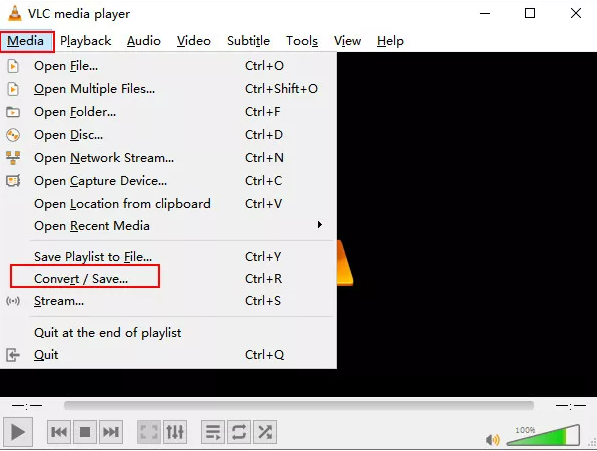Click the Next media button
The height and width of the screenshot is (451, 597).
[111, 432]
